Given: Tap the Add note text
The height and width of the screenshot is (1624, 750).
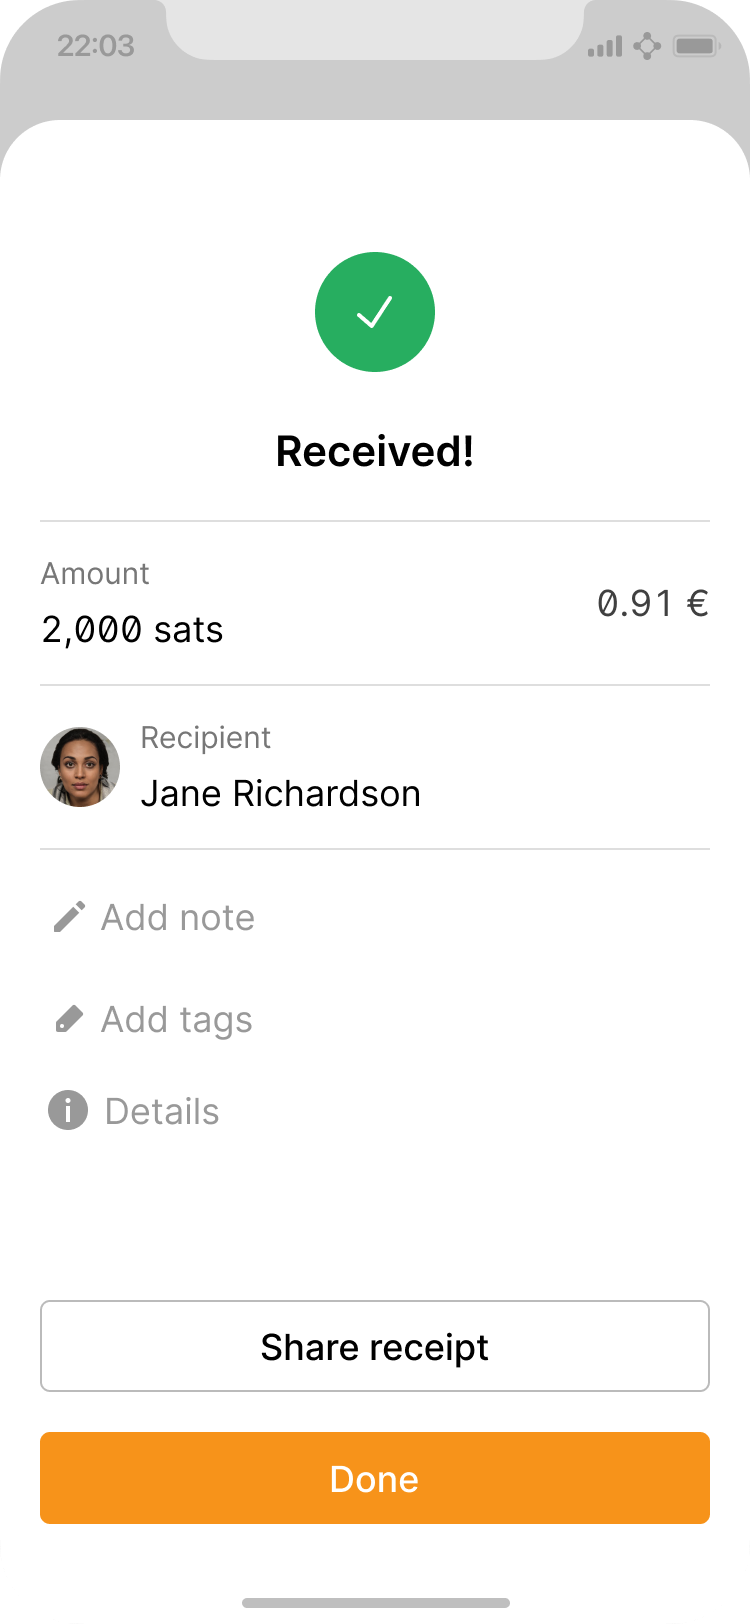Looking at the screenshot, I should coord(178,917).
